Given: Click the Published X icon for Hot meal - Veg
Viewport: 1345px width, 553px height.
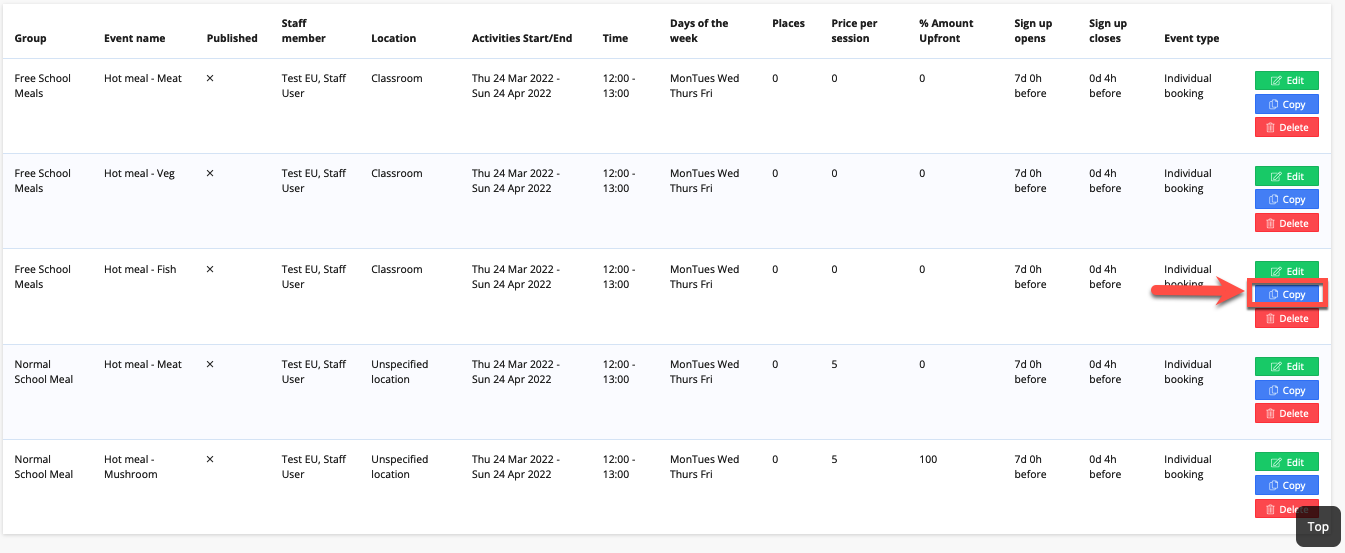Looking at the screenshot, I should [210, 173].
